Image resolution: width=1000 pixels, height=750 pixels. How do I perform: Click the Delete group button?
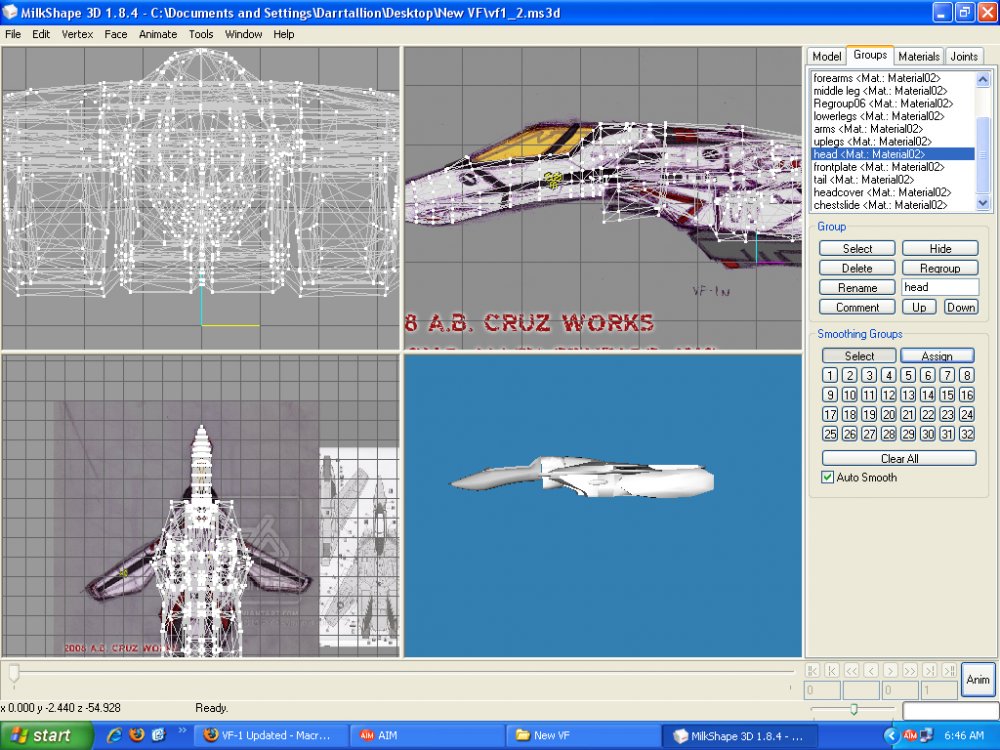point(857,268)
